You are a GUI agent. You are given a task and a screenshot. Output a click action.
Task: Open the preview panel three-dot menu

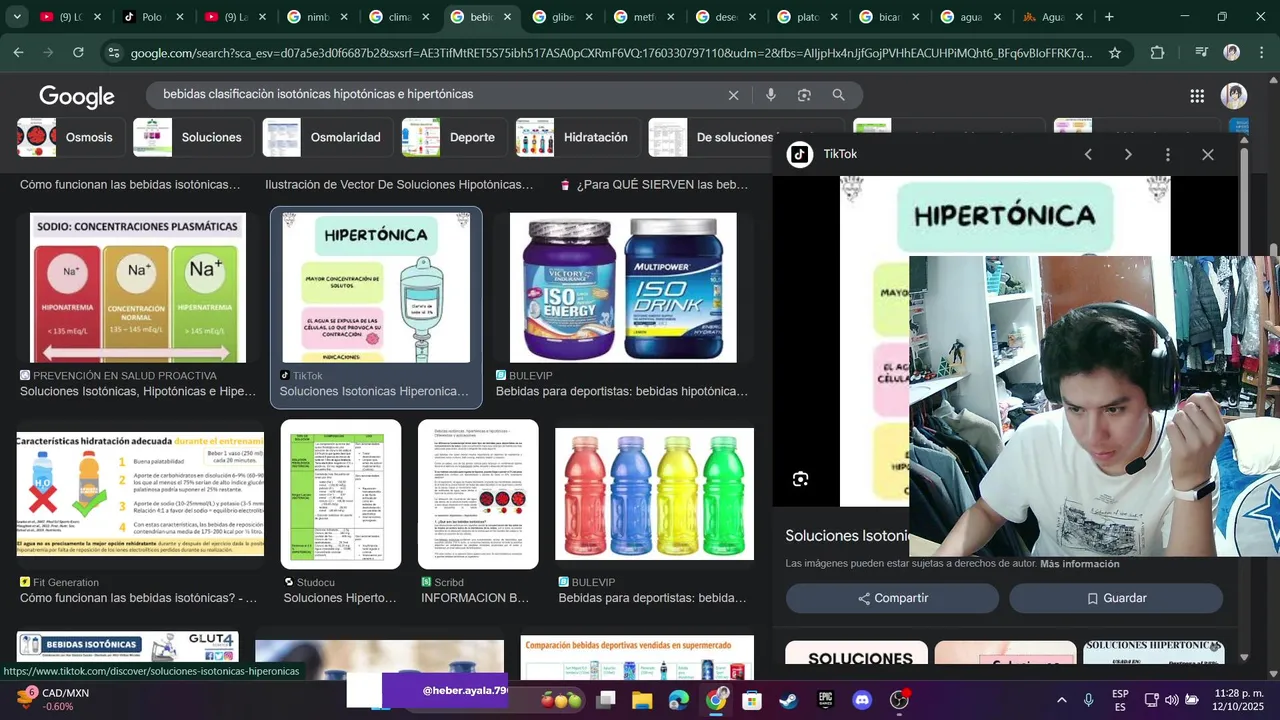click(x=1167, y=154)
